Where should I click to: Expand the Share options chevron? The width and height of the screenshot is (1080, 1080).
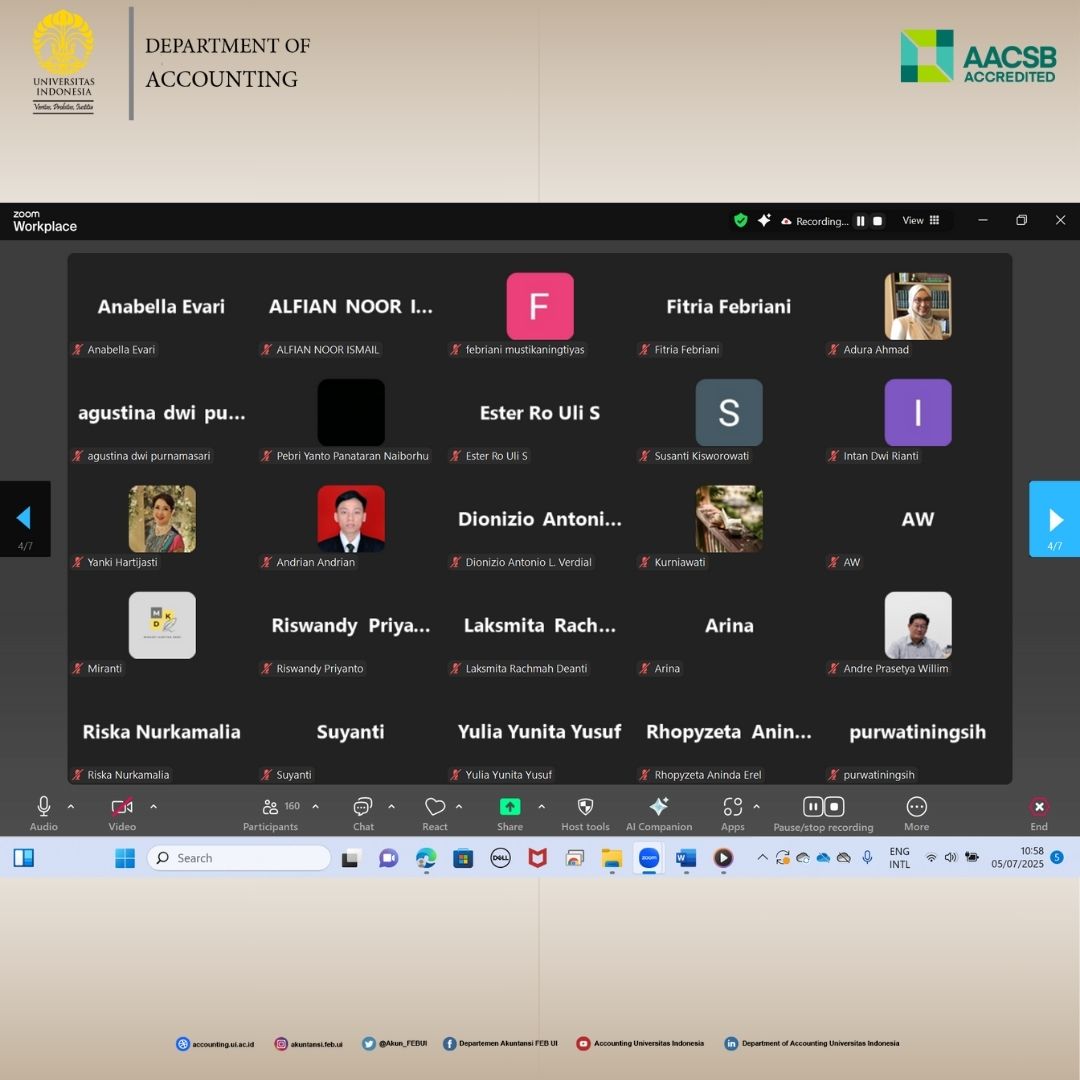point(542,806)
